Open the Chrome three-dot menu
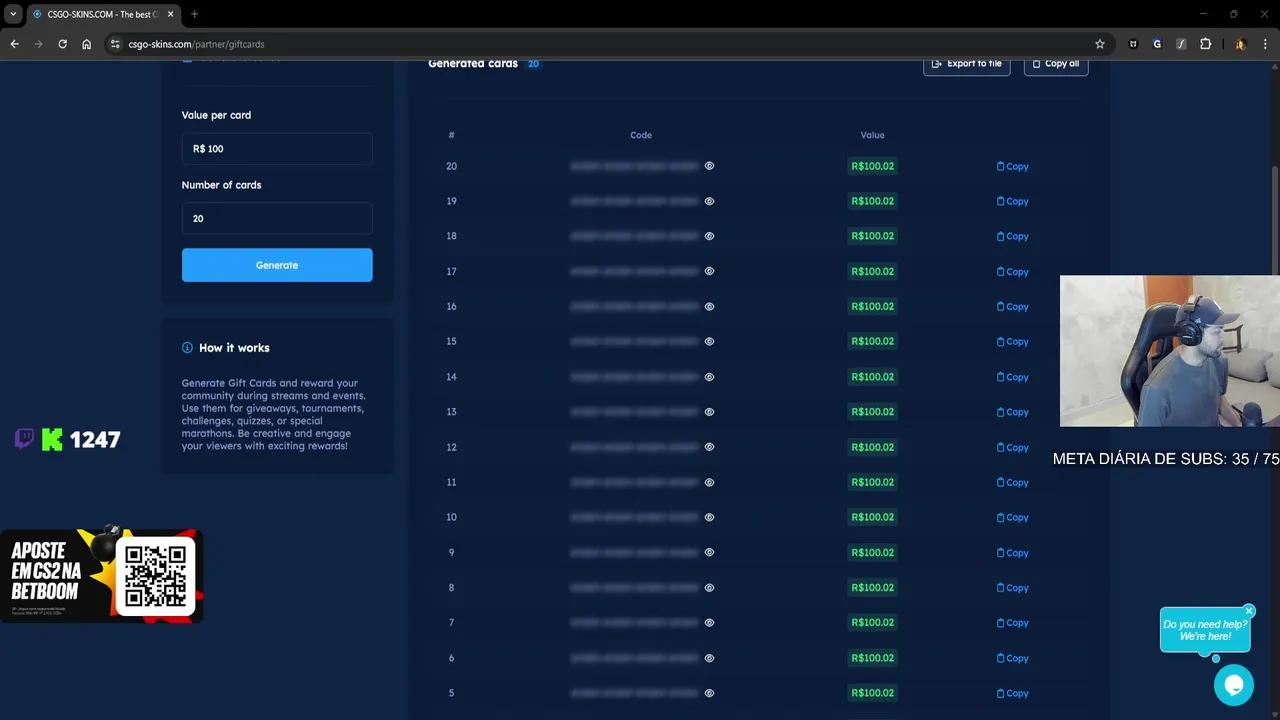 [x=1265, y=44]
